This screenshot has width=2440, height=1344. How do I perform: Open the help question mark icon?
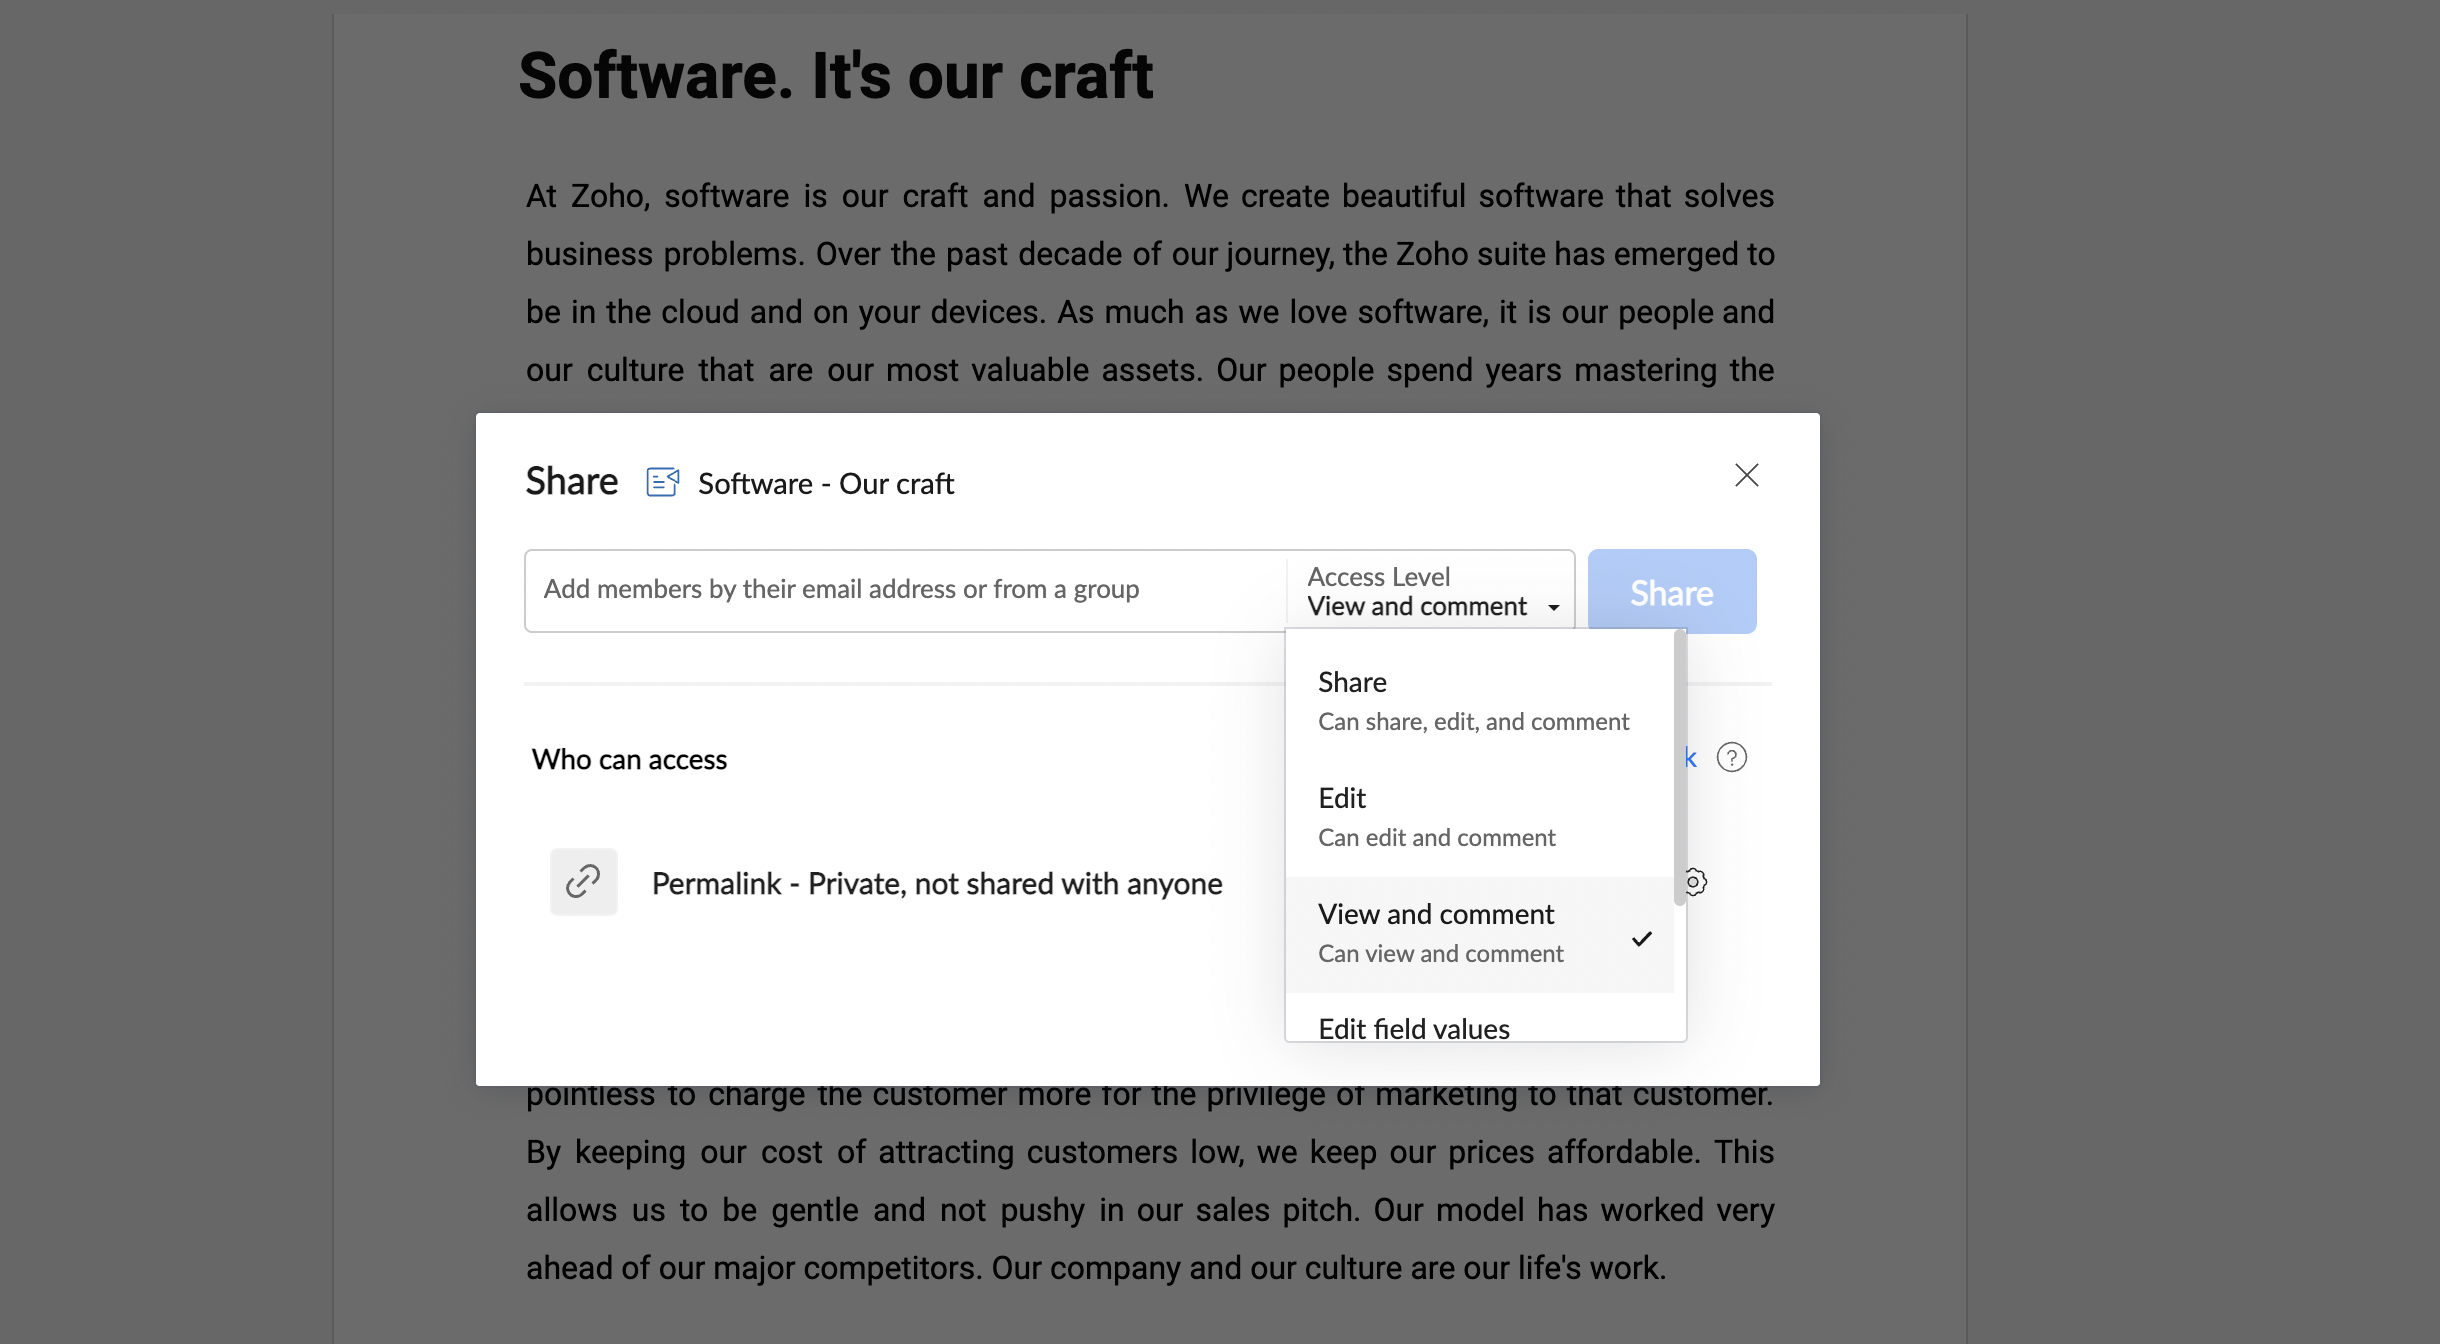[1731, 758]
